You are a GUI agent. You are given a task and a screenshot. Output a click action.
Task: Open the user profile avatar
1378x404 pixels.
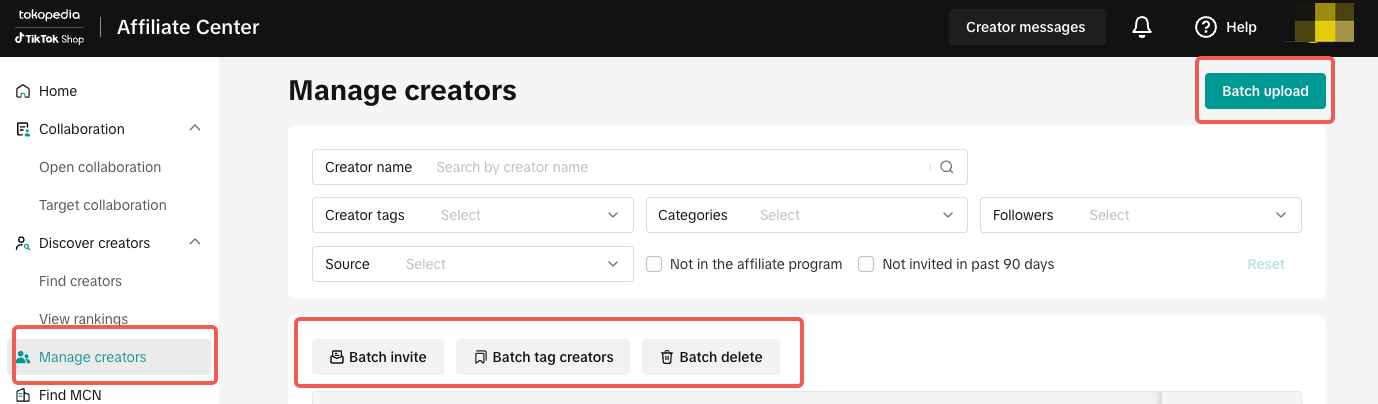click(x=1324, y=24)
